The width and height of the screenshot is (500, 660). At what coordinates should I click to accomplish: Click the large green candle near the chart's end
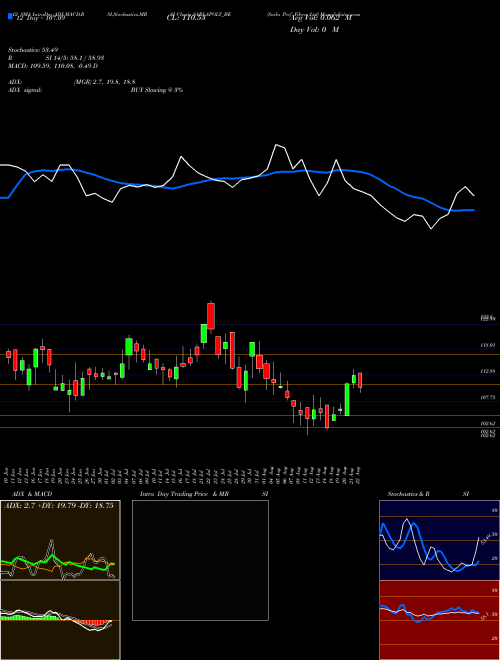[347, 399]
